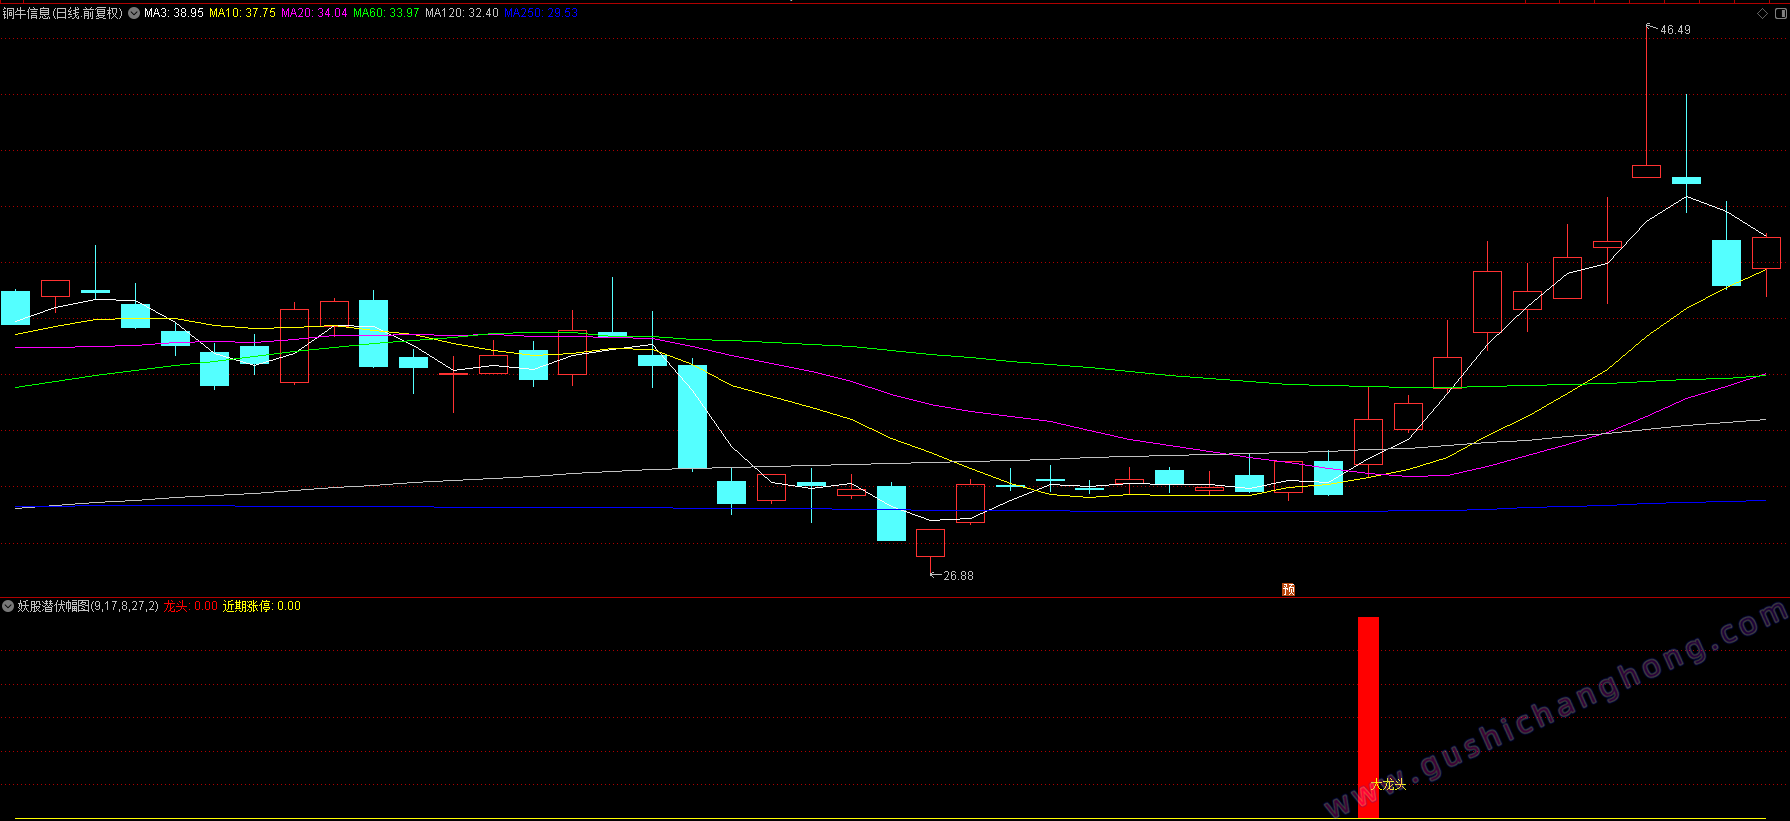Click the MA60: 33.97 legend label
The width and height of the screenshot is (1790, 821).
pyautogui.click(x=386, y=13)
